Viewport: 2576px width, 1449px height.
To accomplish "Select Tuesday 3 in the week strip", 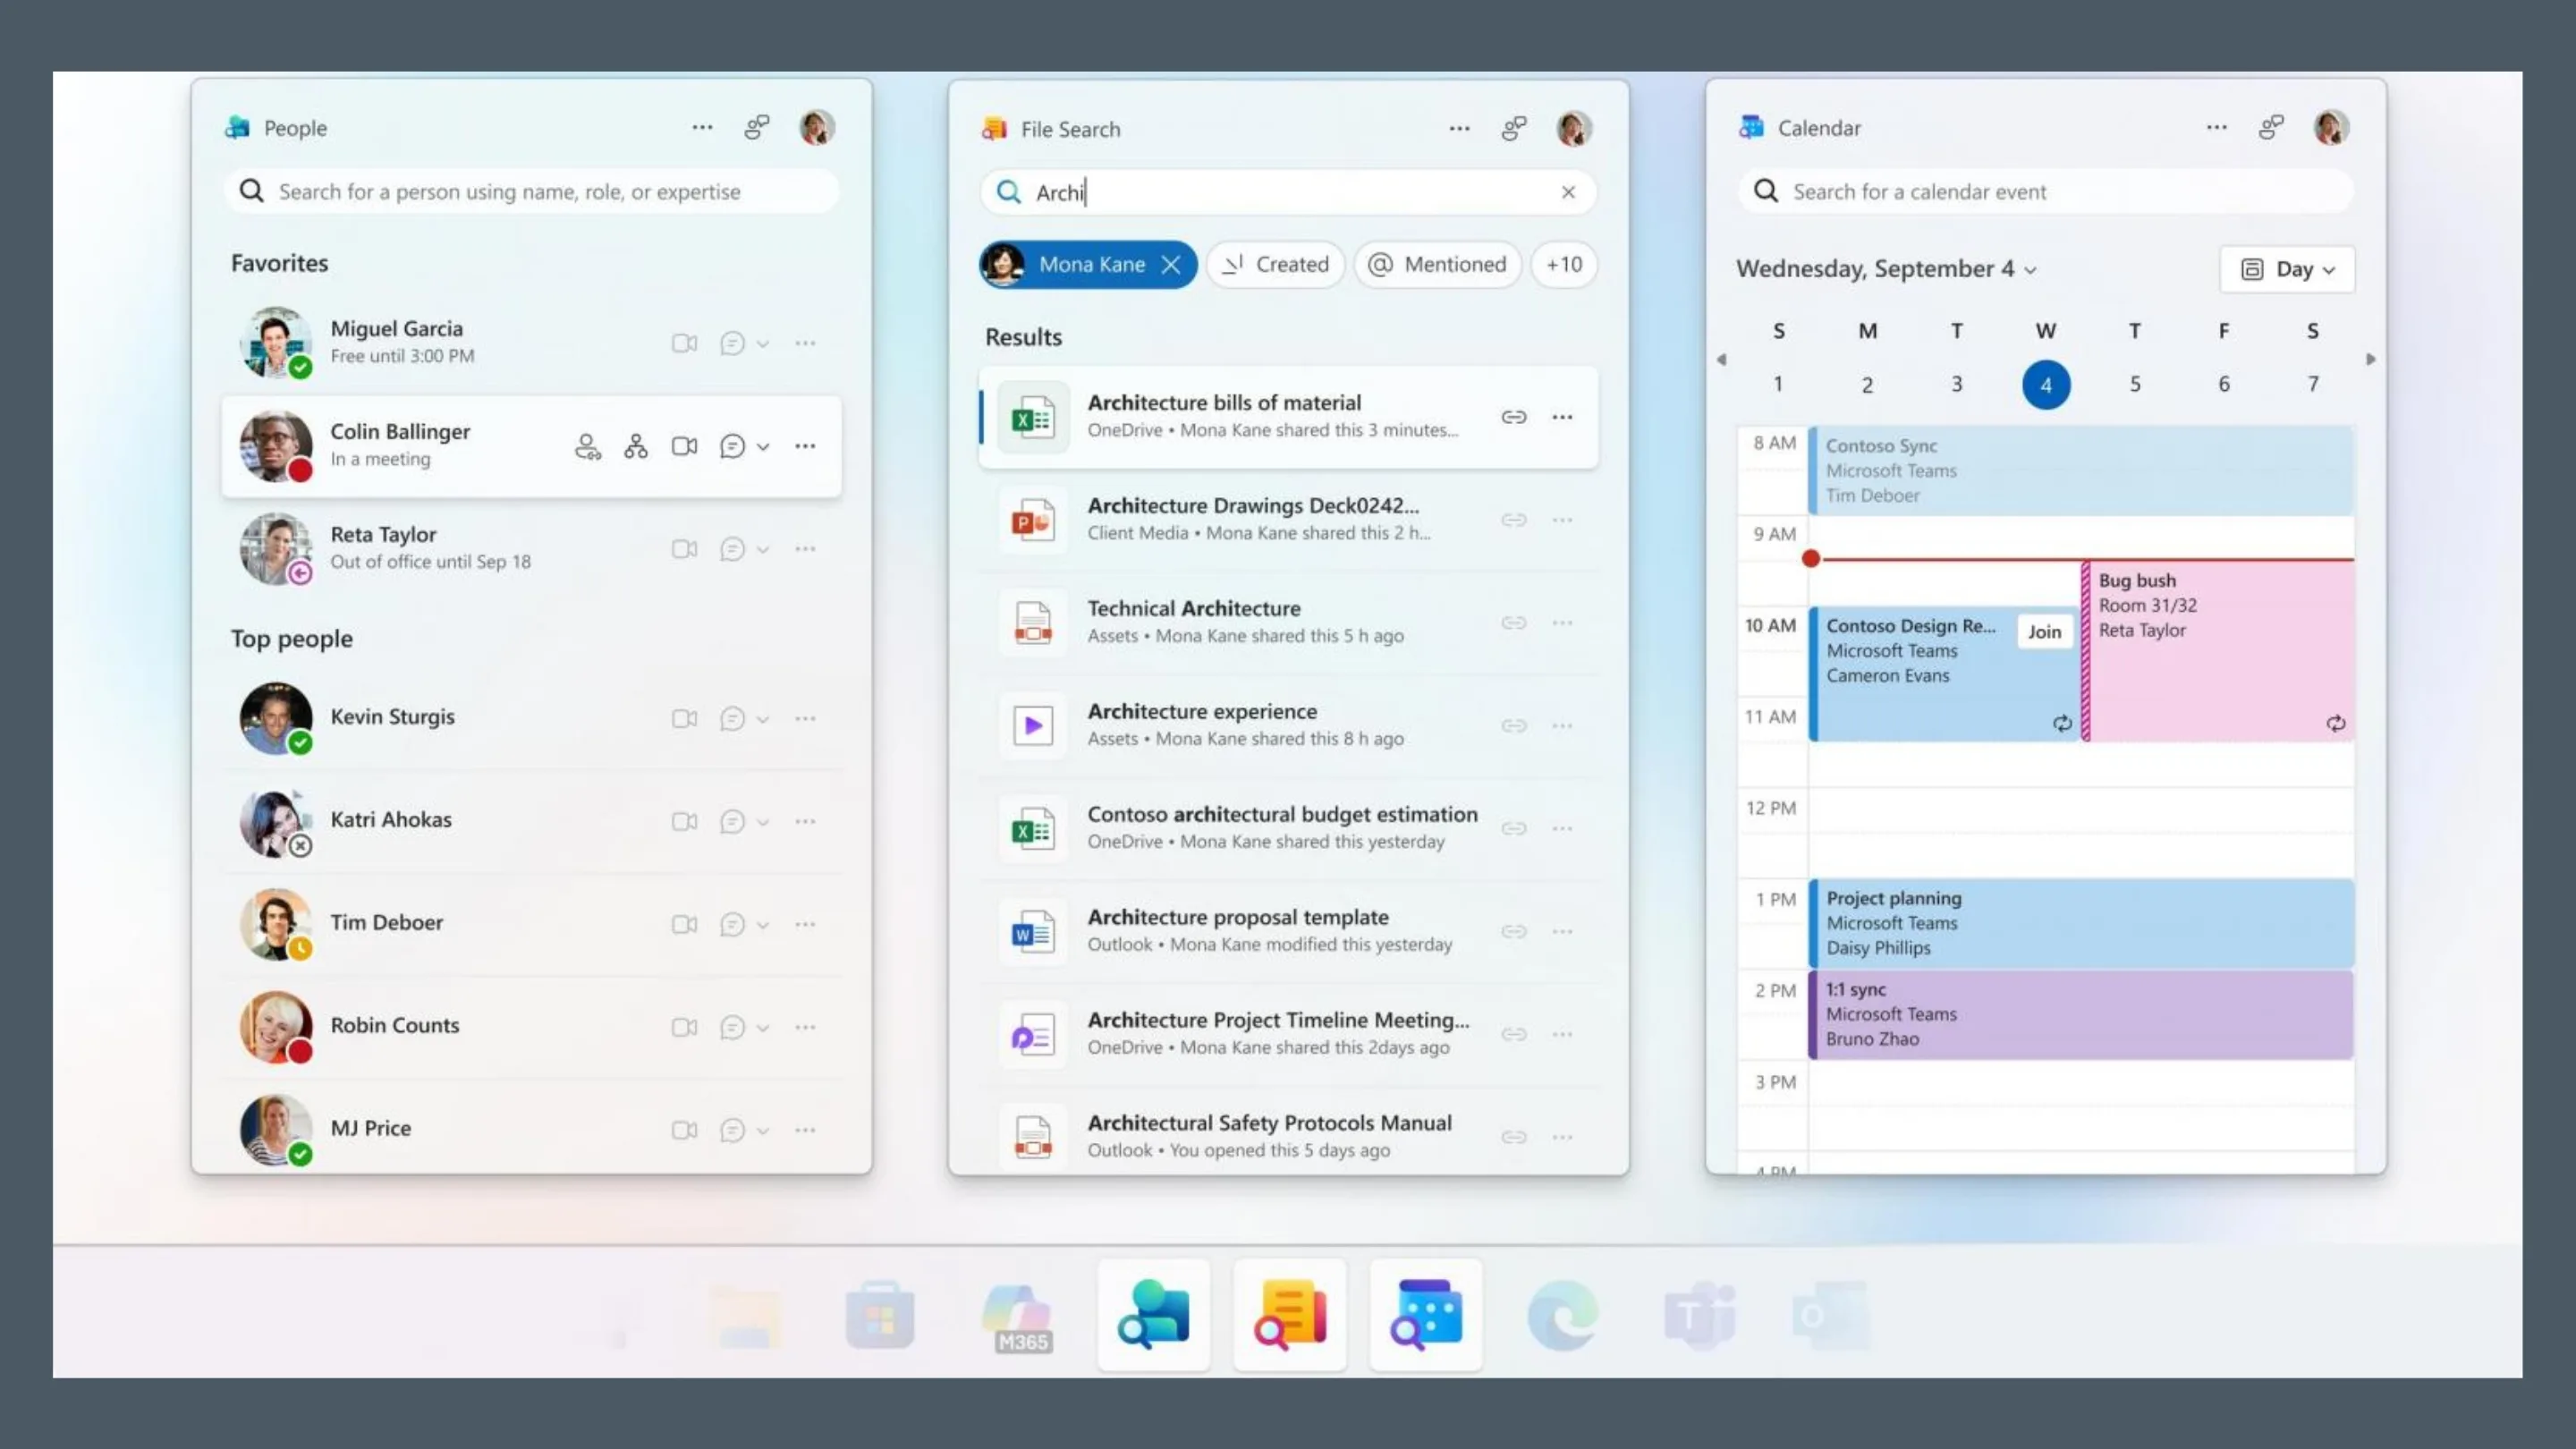I will coord(1956,384).
